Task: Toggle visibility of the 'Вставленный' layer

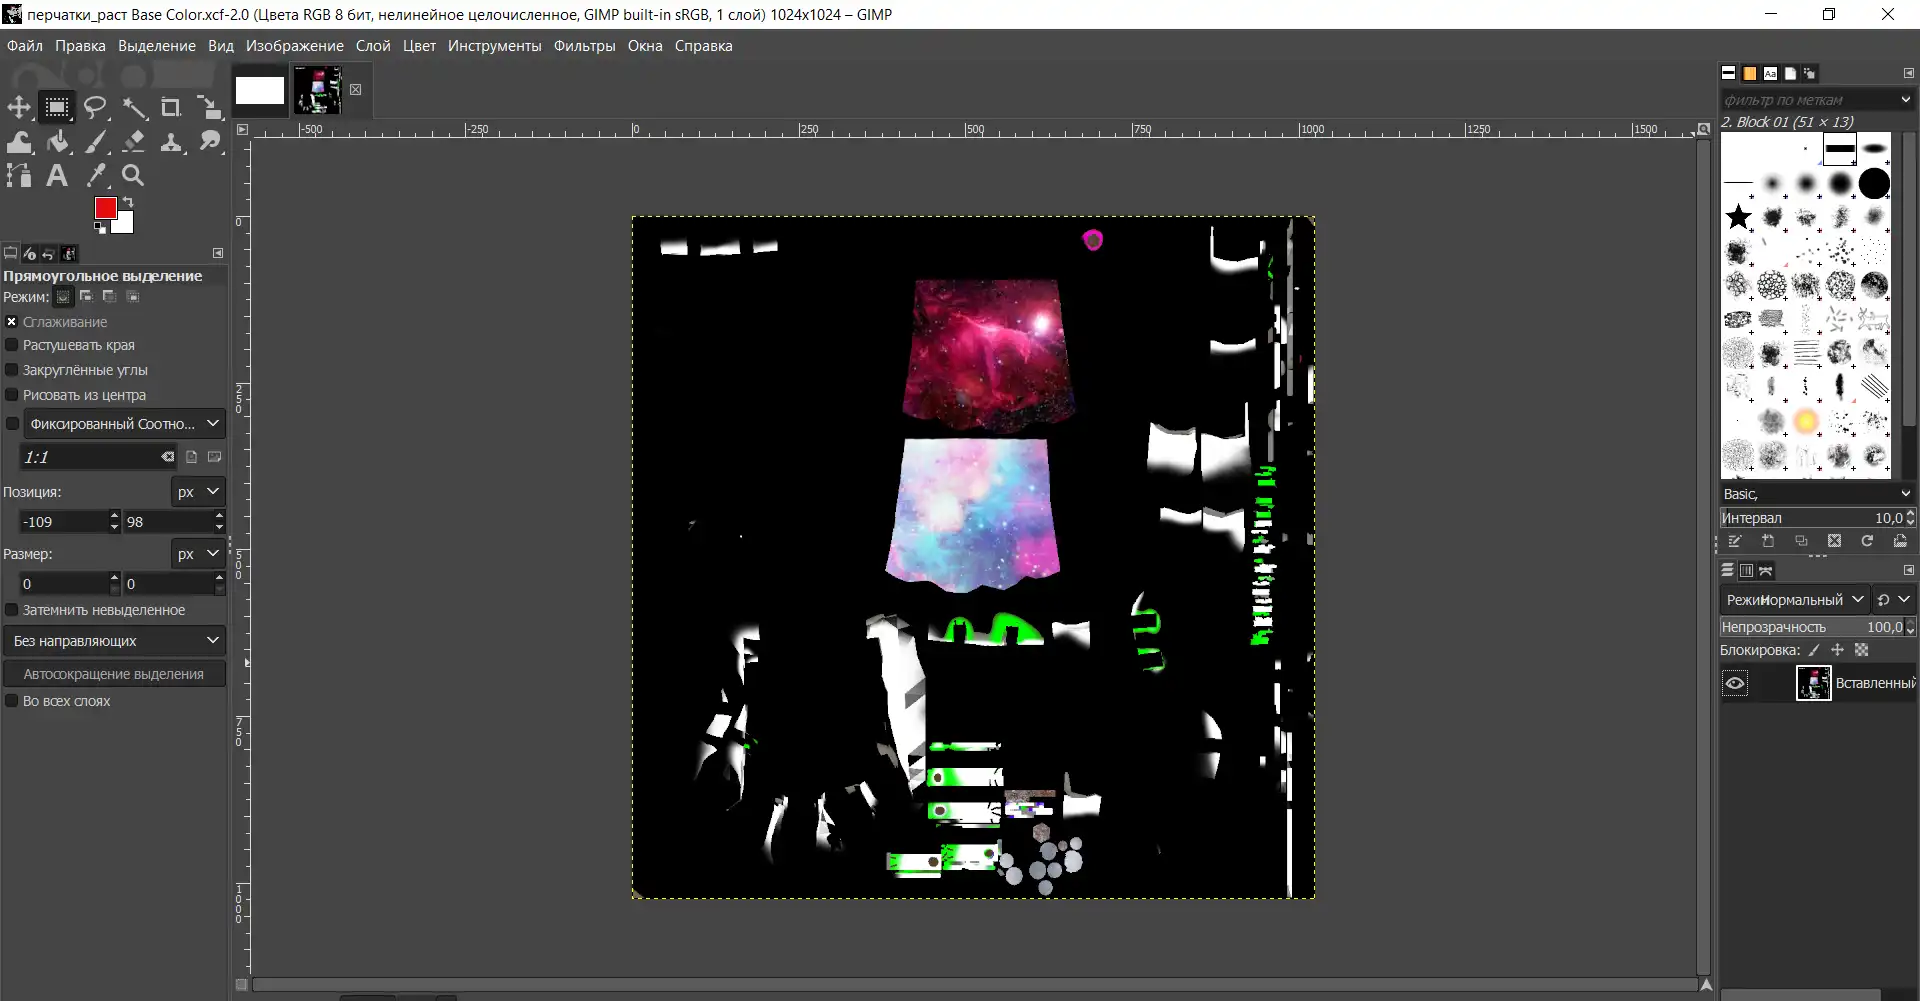Action: [1735, 684]
